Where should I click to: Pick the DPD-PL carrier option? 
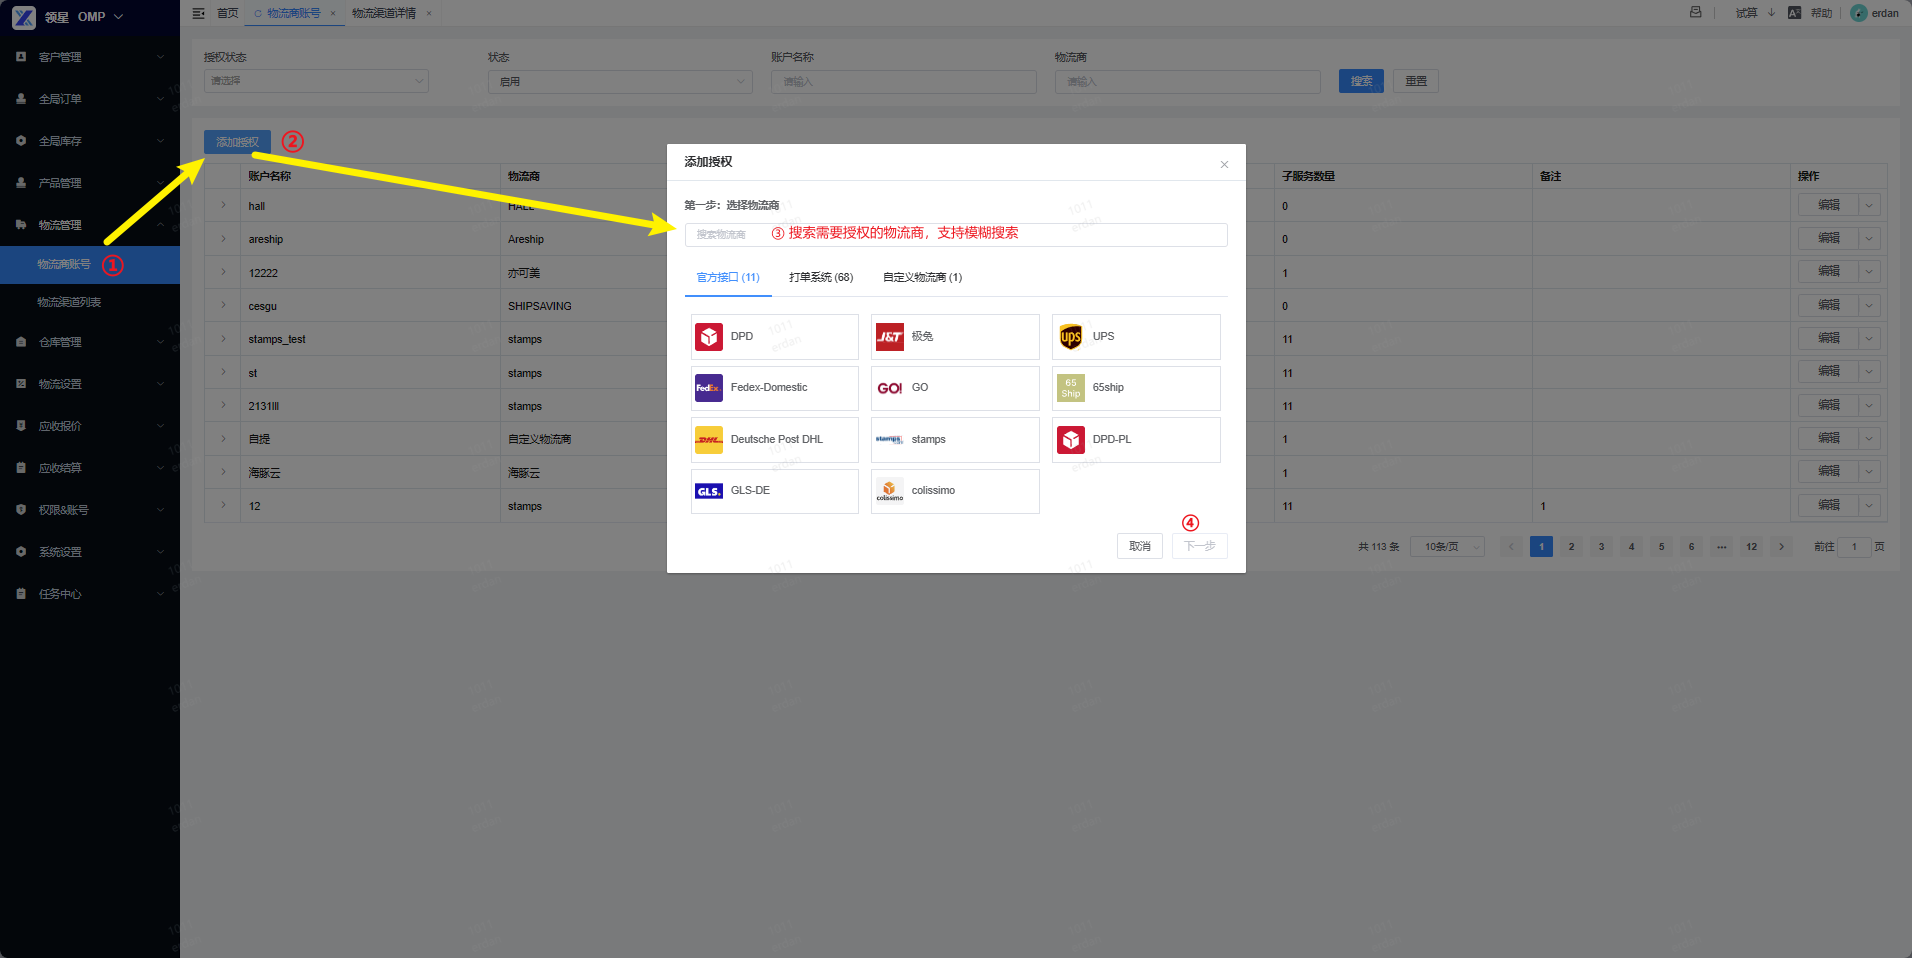(x=1136, y=440)
